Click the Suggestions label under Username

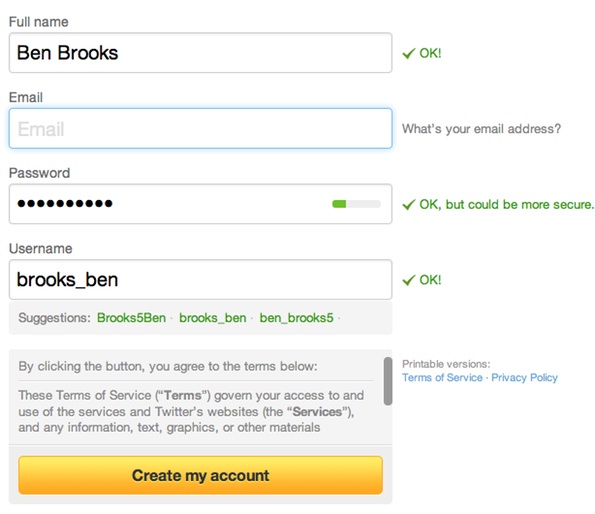click(54, 318)
